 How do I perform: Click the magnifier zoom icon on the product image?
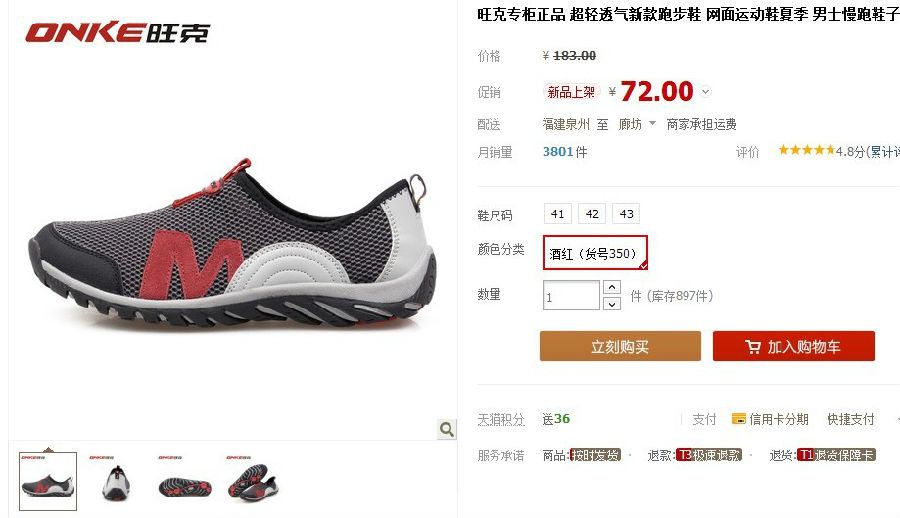pos(447,429)
